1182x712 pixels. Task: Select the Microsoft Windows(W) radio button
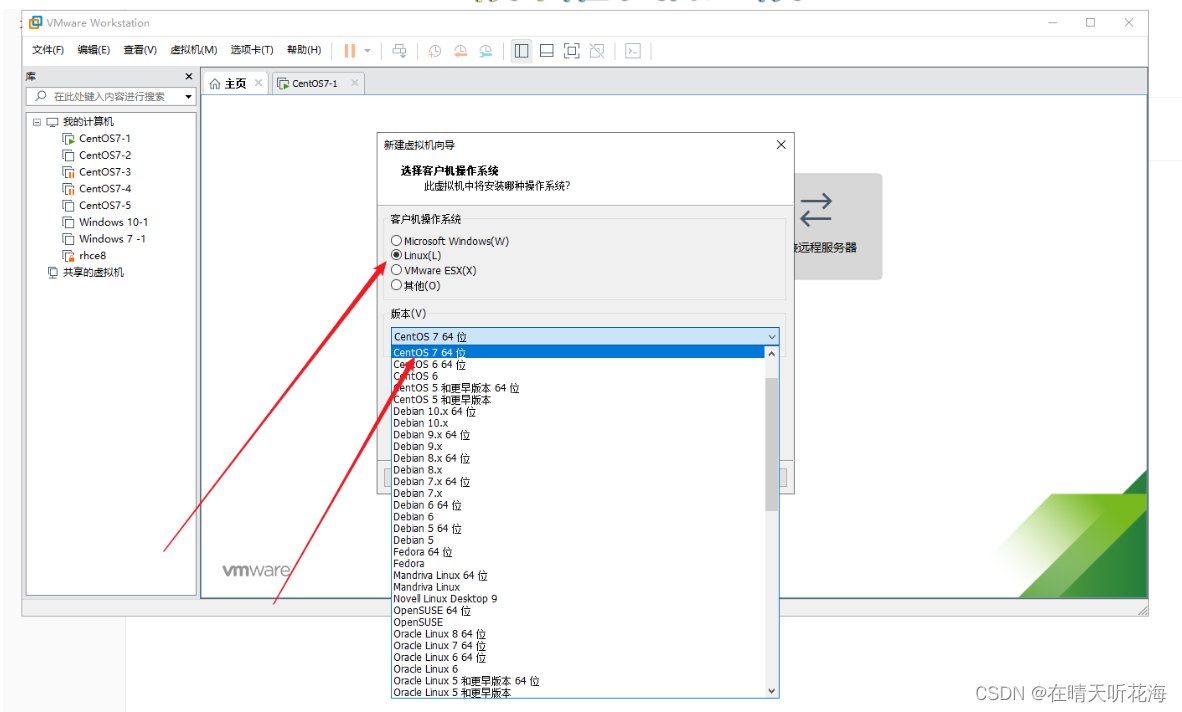coord(397,240)
